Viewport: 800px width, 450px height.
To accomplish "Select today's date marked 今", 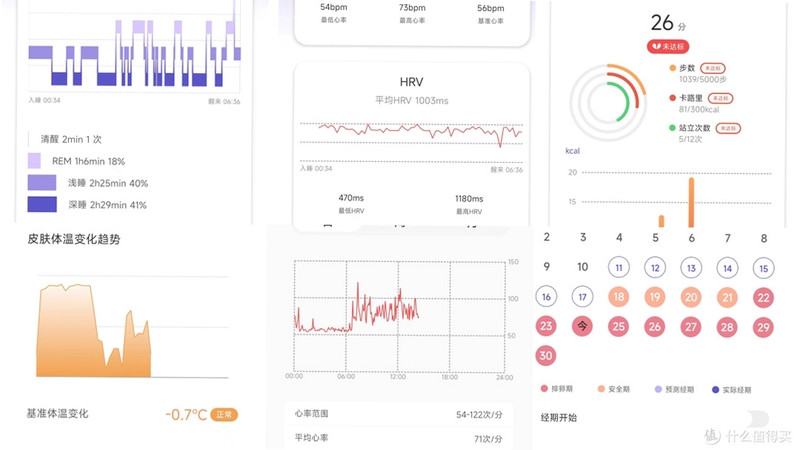I will [x=582, y=326].
